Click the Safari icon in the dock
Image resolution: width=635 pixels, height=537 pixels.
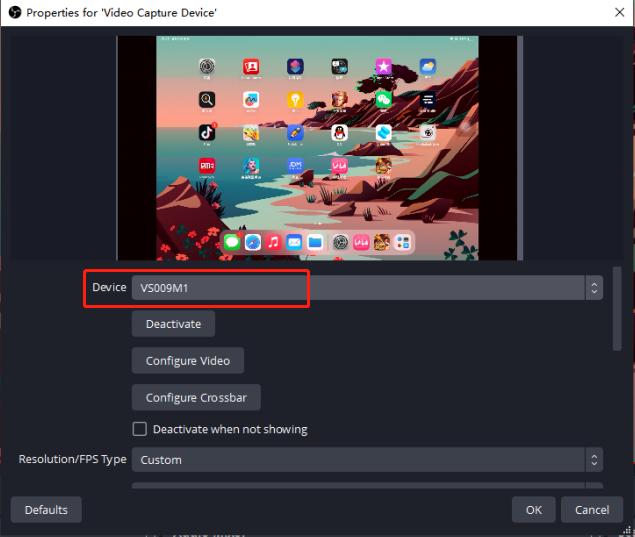(253, 242)
